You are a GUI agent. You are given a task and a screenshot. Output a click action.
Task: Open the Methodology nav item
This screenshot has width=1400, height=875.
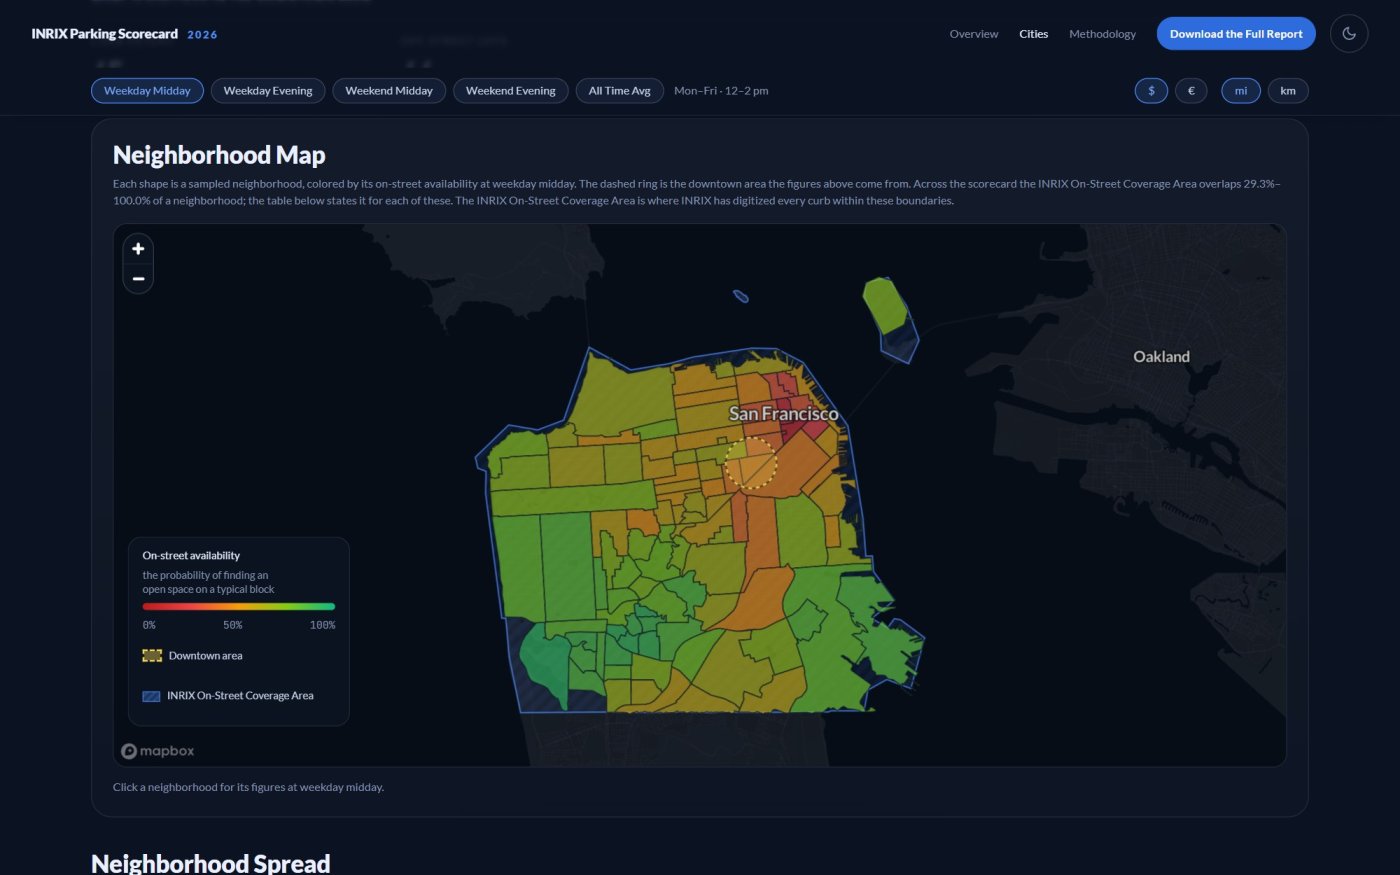[1102, 34]
